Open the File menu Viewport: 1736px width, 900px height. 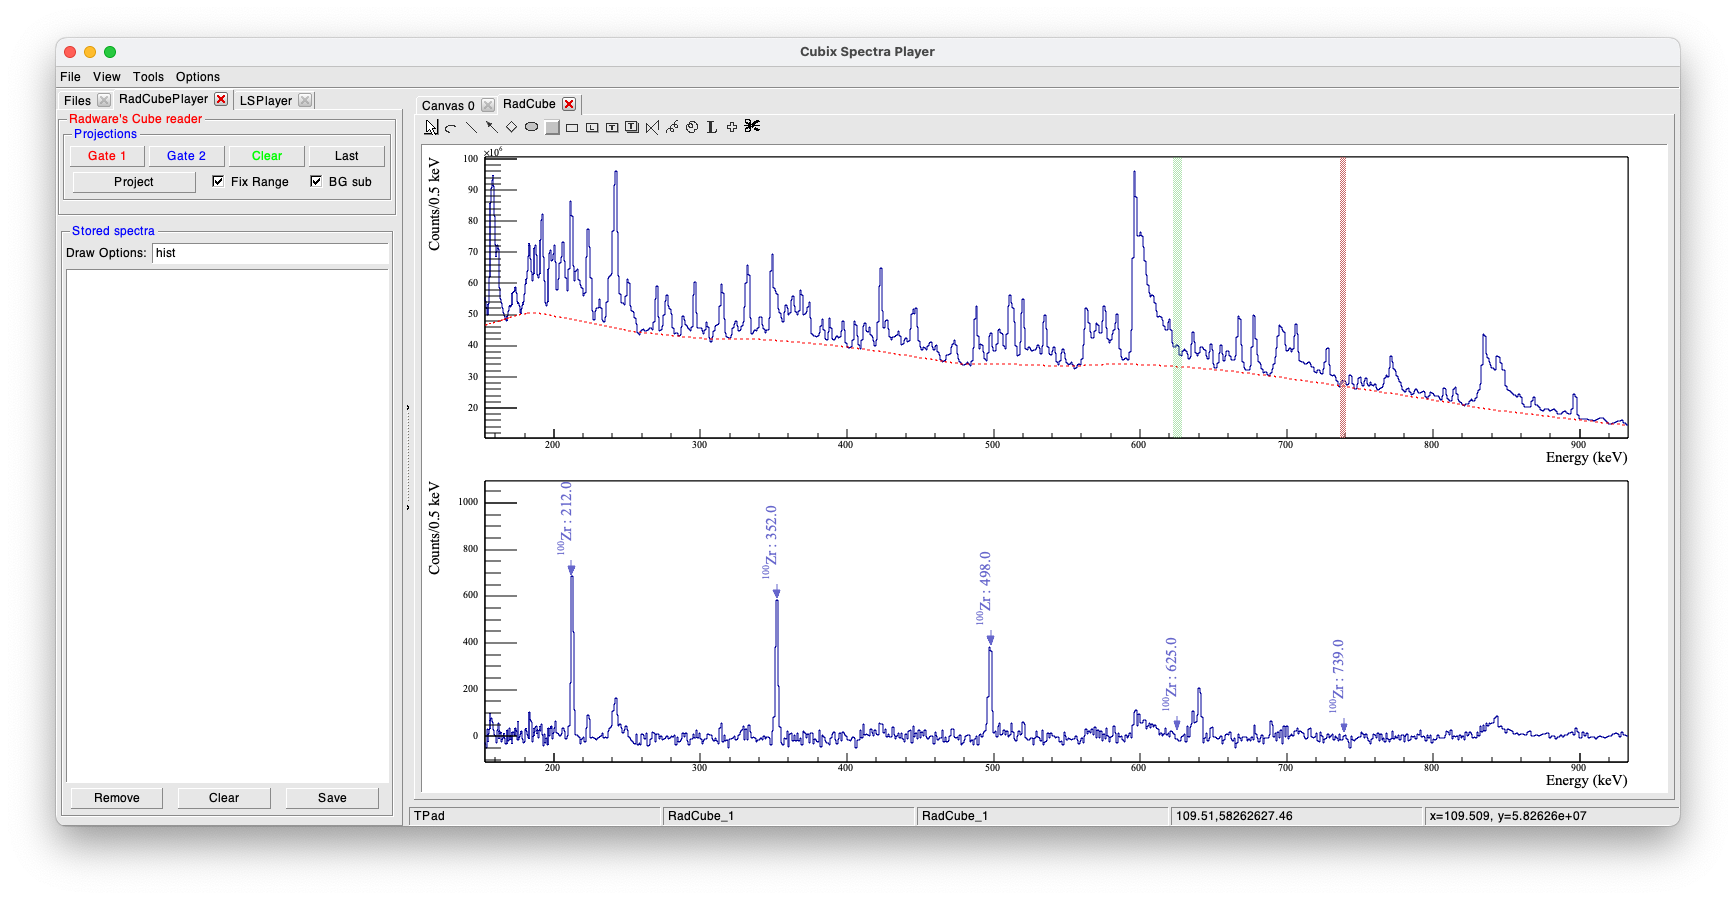pos(70,77)
